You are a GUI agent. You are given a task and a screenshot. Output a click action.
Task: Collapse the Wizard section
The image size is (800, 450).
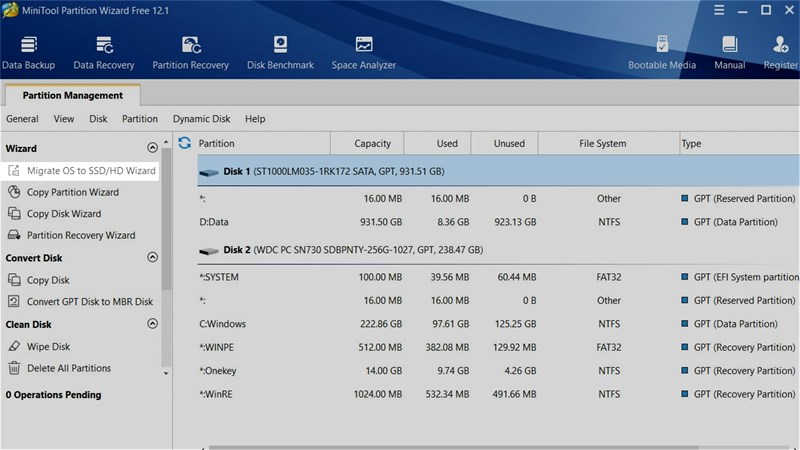[152, 148]
